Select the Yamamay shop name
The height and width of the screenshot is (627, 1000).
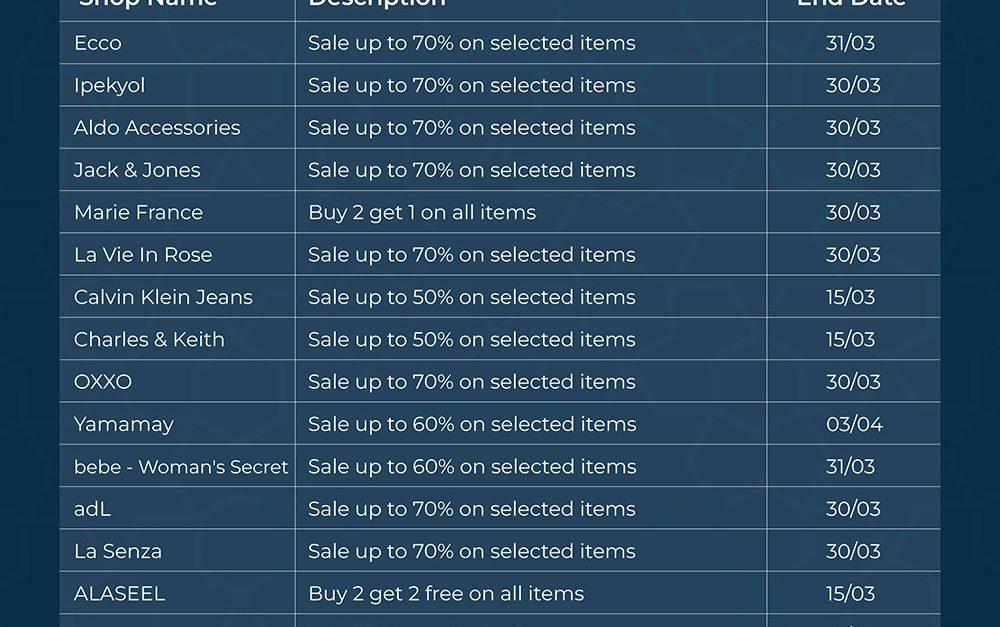124,424
